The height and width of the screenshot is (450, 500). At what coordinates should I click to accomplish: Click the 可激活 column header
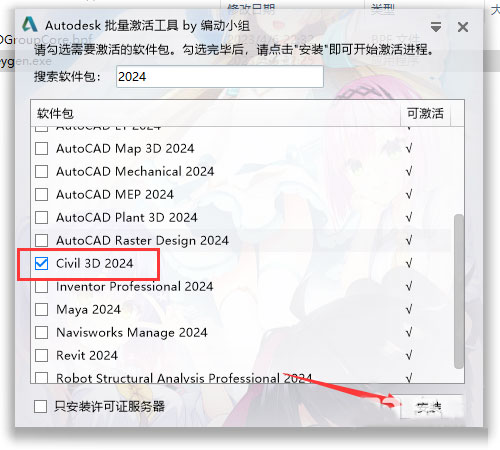coord(425,113)
